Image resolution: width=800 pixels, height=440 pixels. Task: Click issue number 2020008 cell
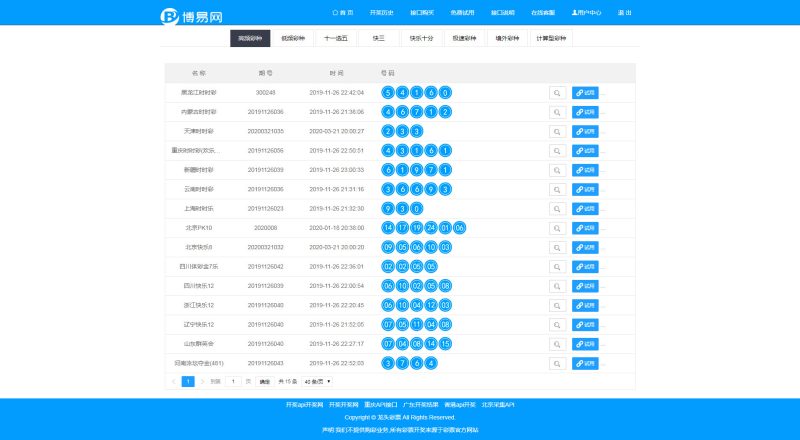pyautogui.click(x=265, y=228)
